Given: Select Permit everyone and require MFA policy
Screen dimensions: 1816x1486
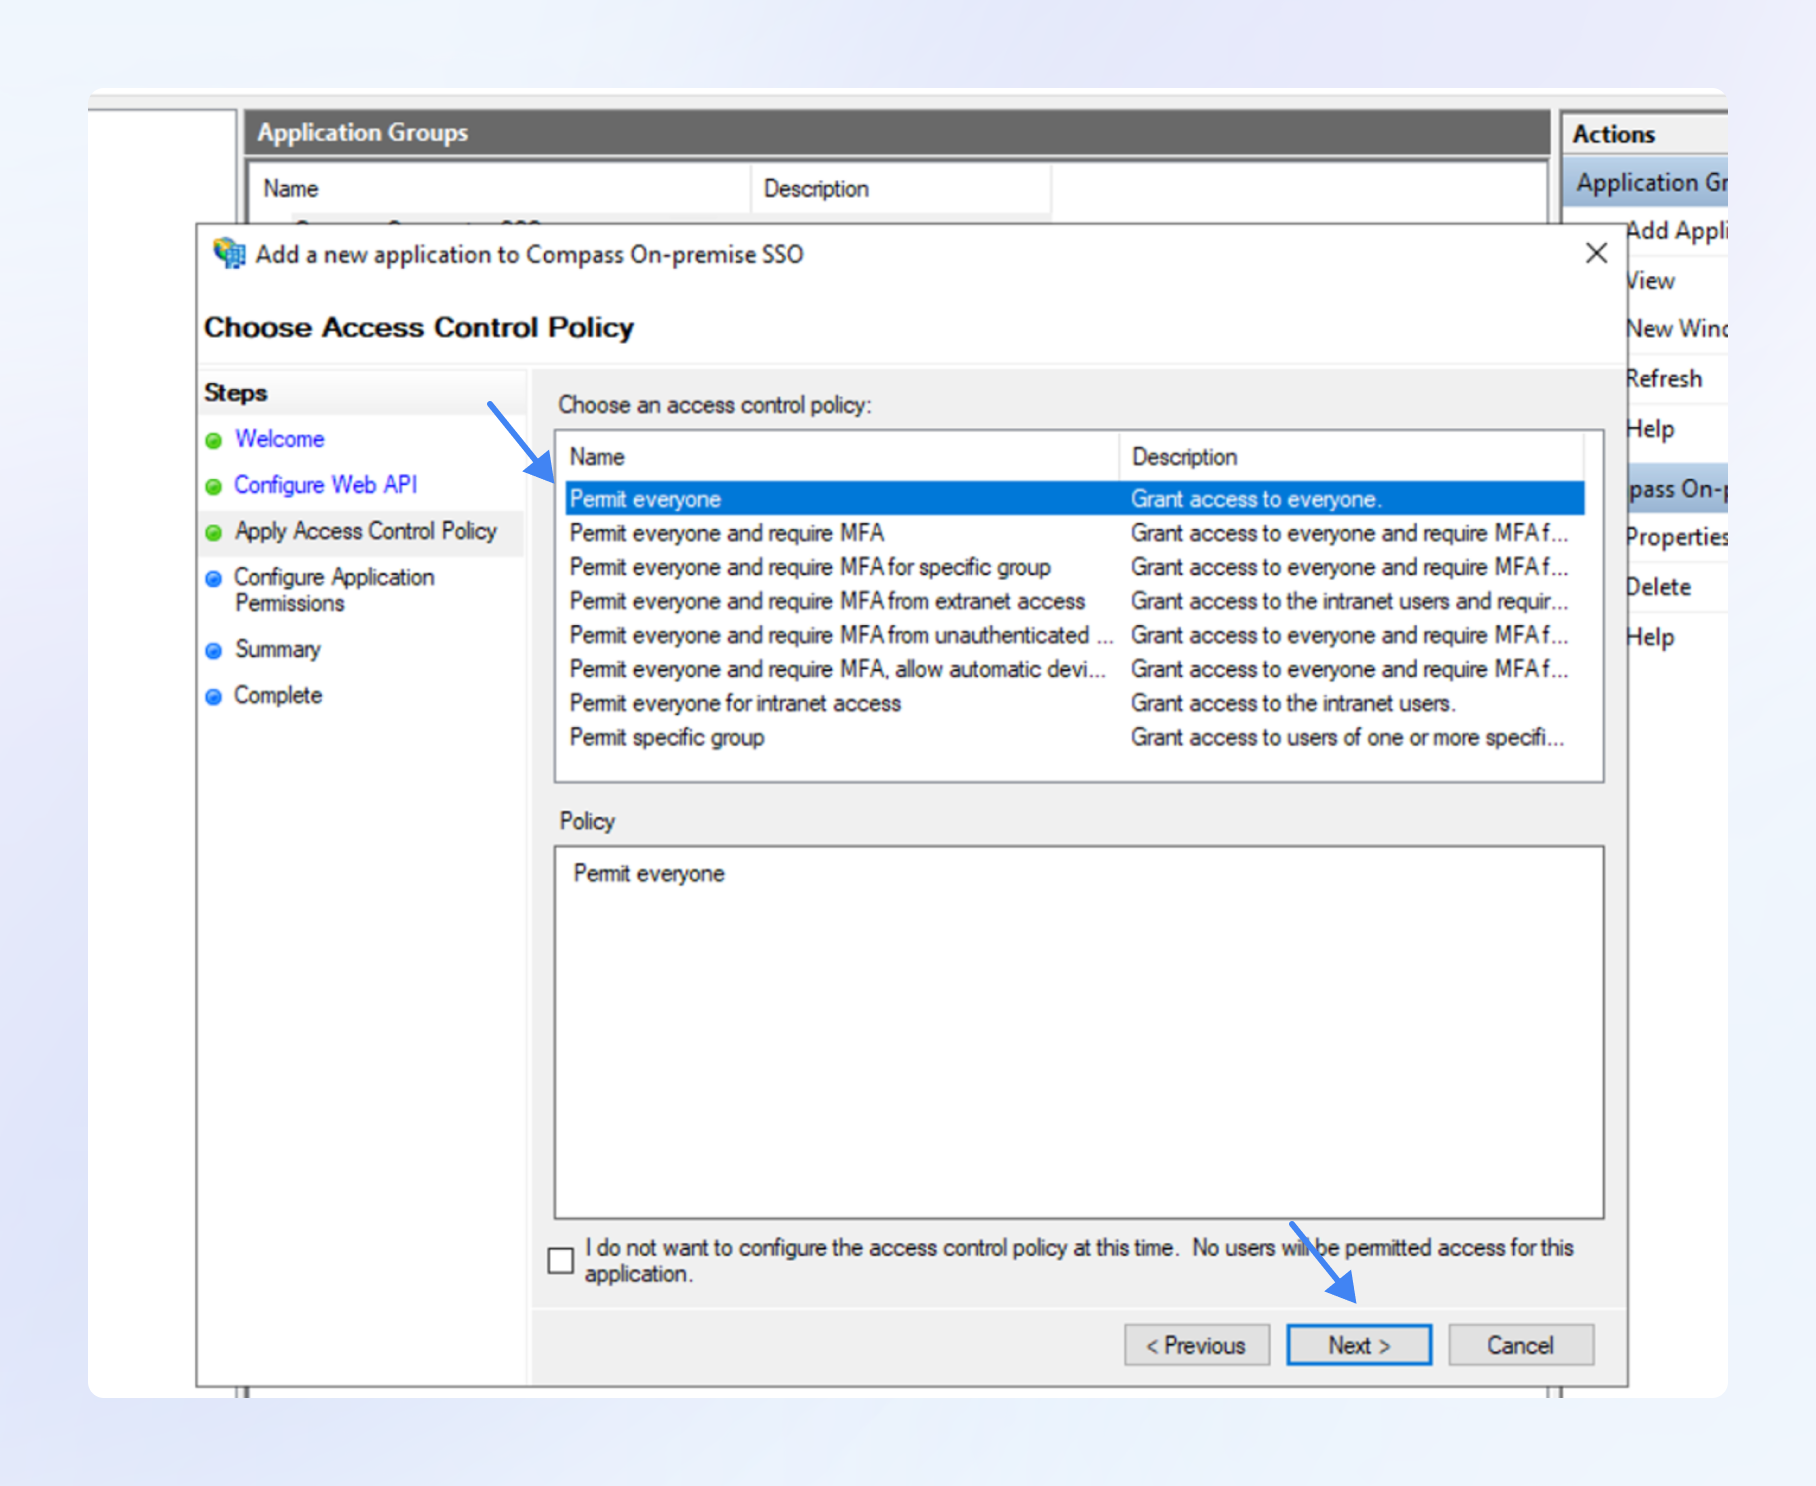Looking at the screenshot, I should click(x=727, y=533).
